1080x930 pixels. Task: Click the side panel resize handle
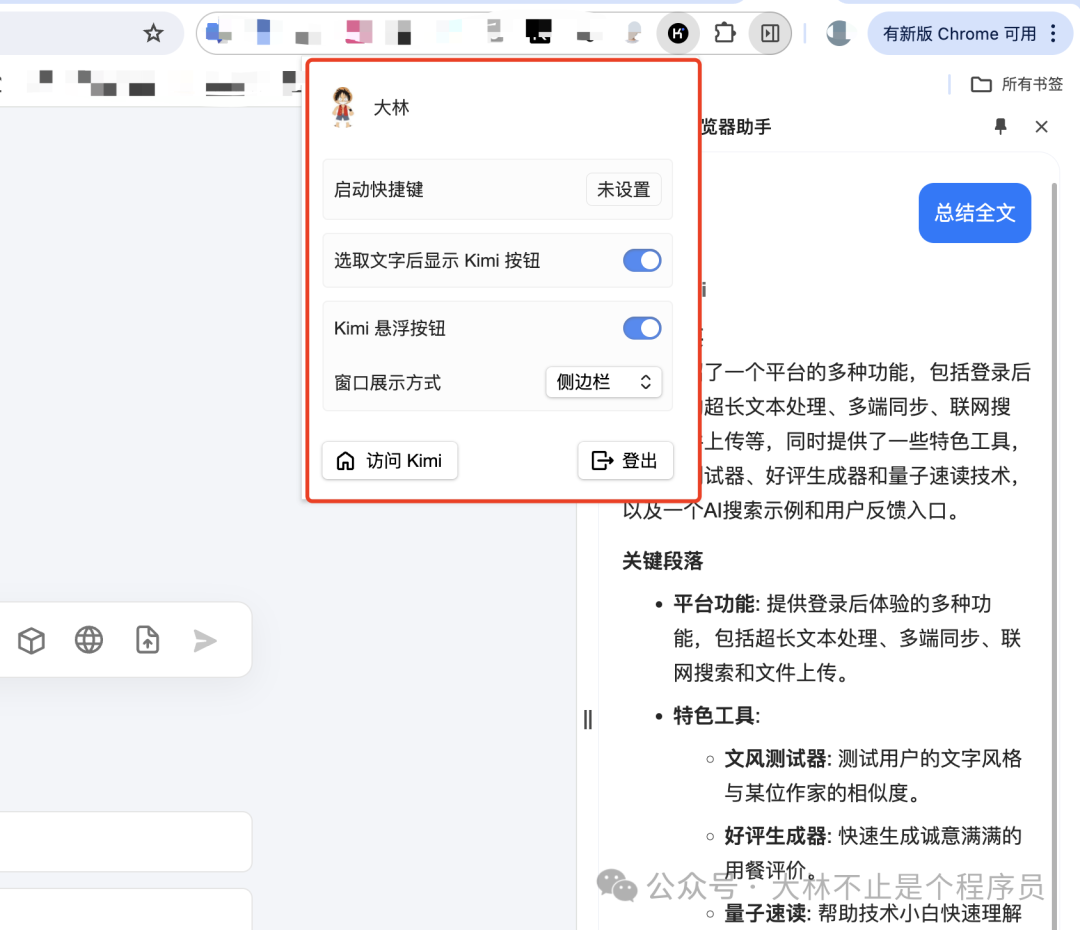point(588,720)
